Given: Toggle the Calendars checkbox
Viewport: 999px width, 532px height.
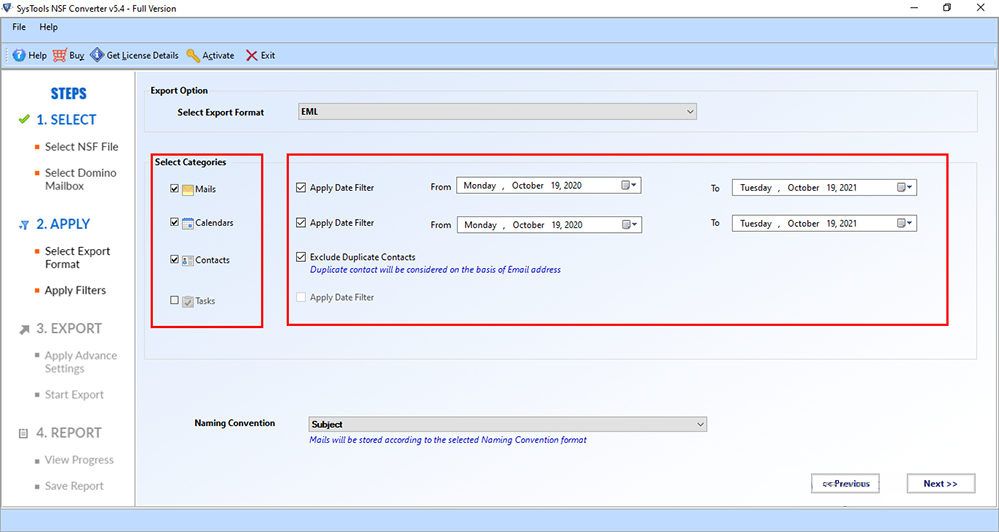Looking at the screenshot, I should click(x=174, y=222).
